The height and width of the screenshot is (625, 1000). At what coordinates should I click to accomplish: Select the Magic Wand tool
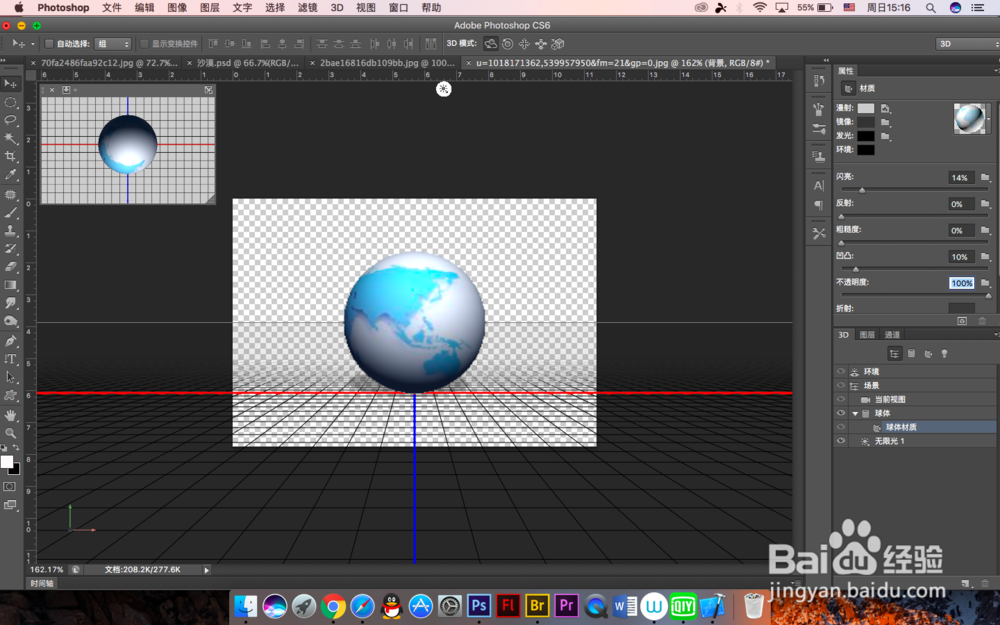[x=10, y=138]
